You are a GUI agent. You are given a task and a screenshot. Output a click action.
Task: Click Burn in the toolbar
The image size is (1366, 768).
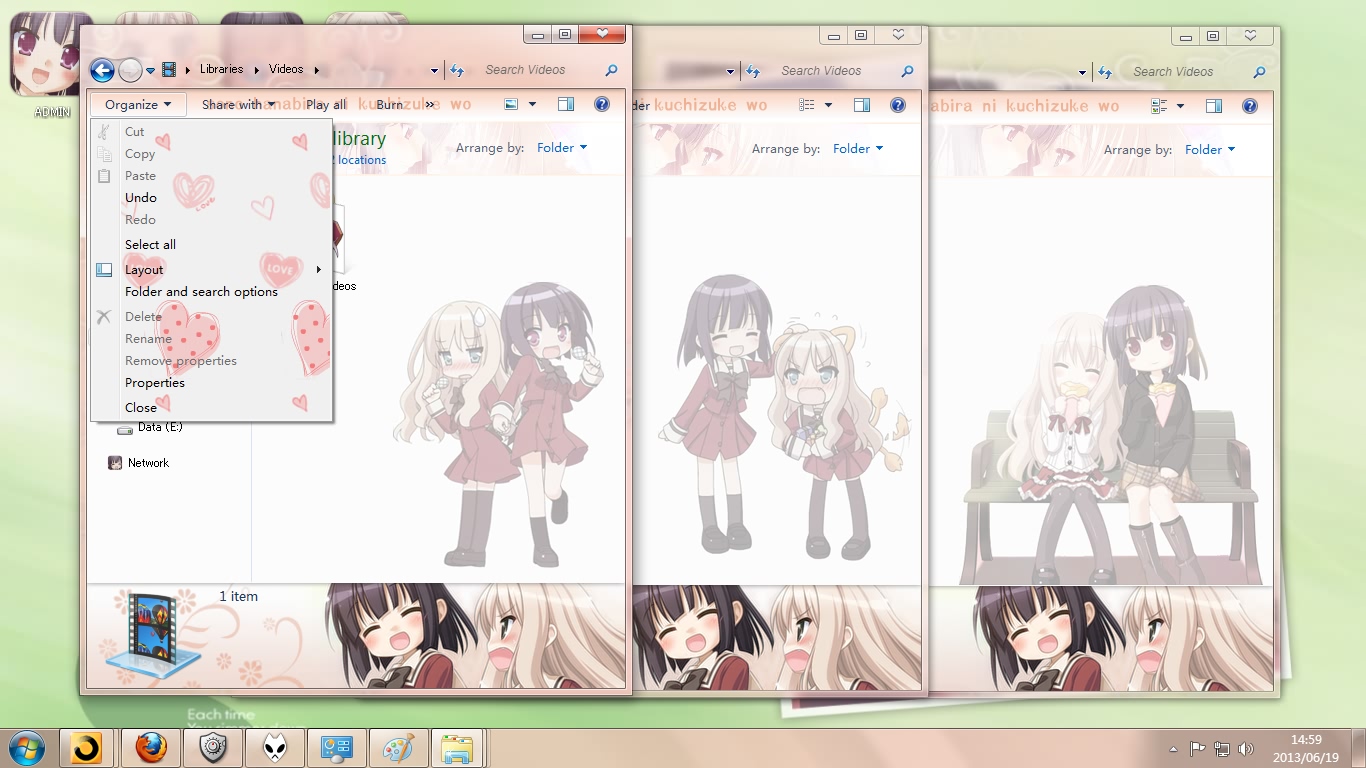click(390, 104)
